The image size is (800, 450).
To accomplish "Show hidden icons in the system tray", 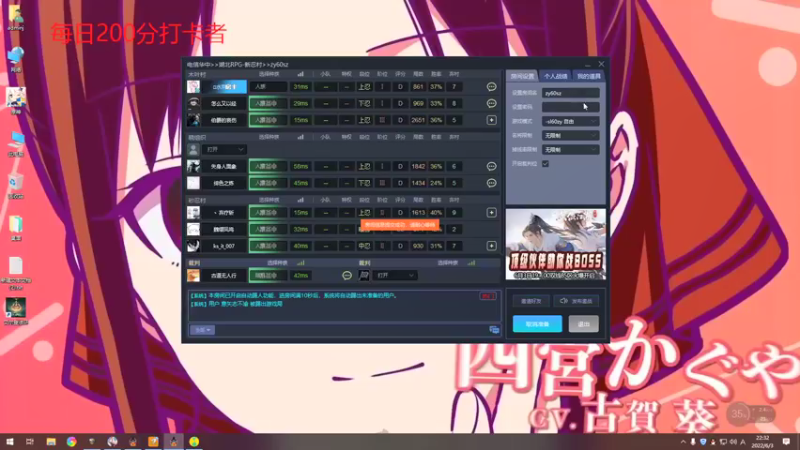I will point(683,442).
